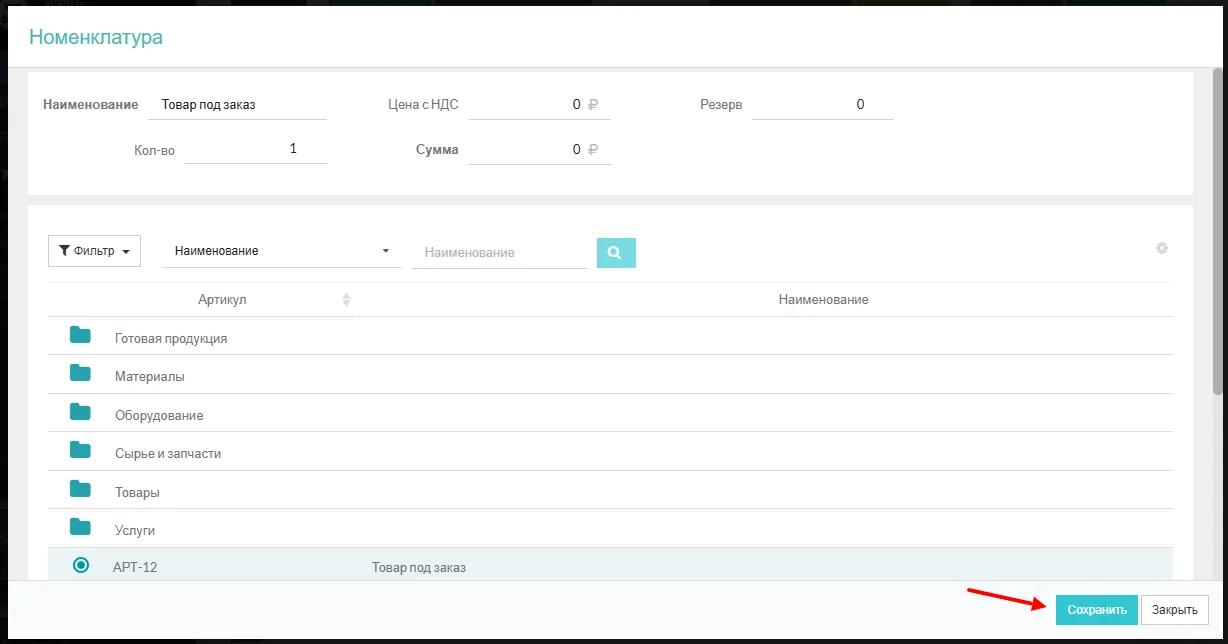Click the Резерв input field
This screenshot has height=644, width=1228.
tap(822, 104)
